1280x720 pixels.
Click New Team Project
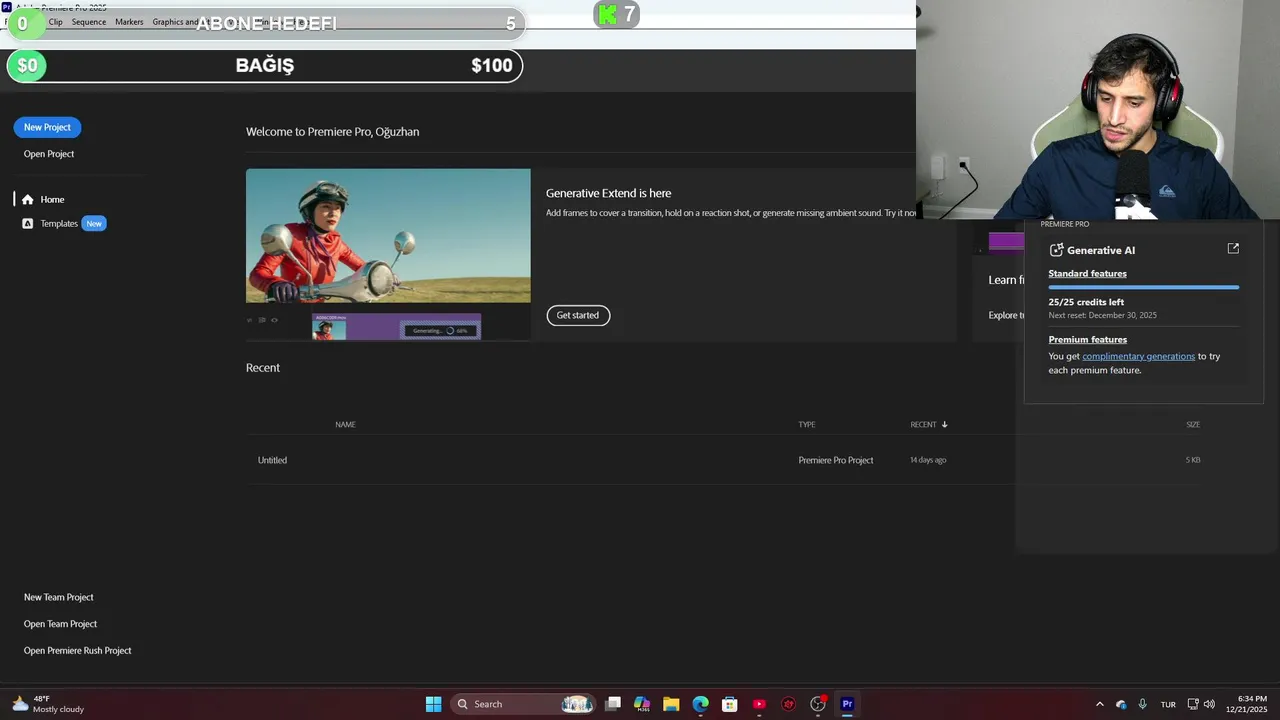[x=58, y=597]
